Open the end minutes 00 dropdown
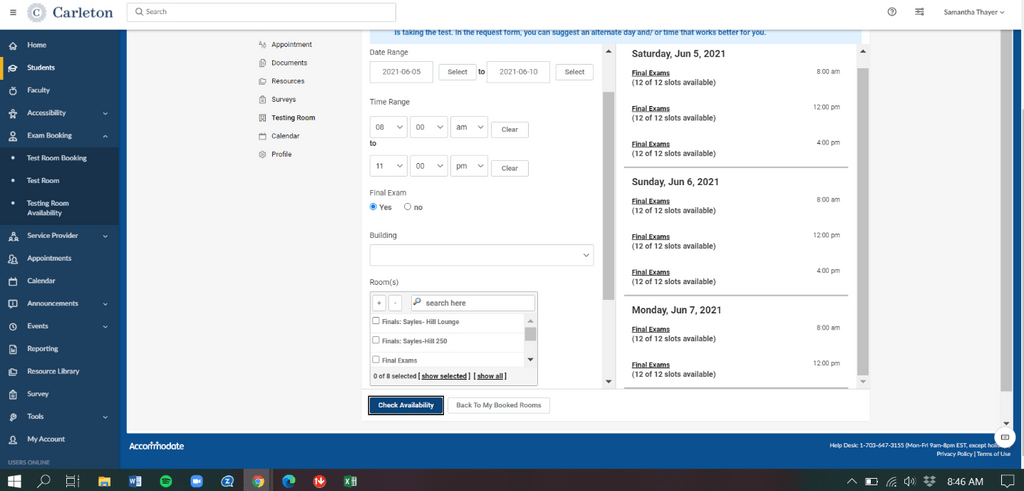 [x=429, y=166]
